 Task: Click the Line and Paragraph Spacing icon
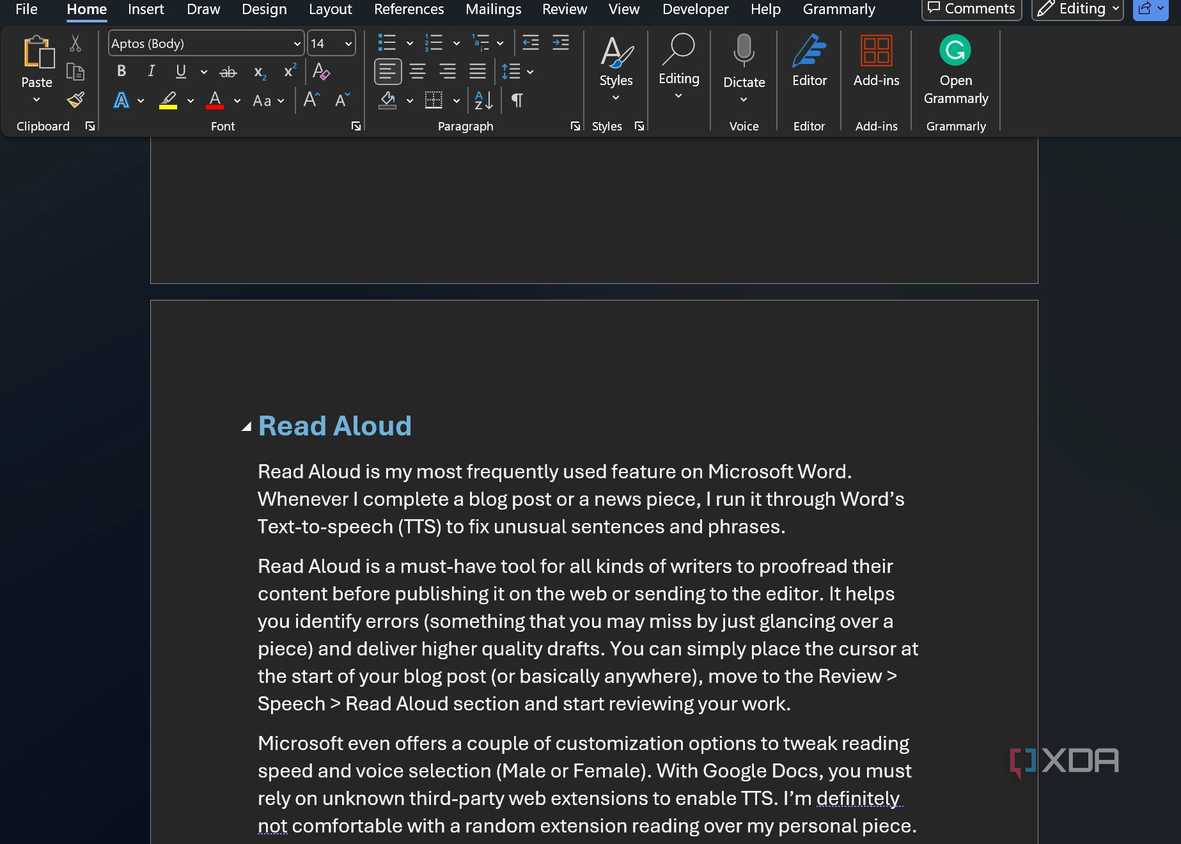(x=511, y=72)
